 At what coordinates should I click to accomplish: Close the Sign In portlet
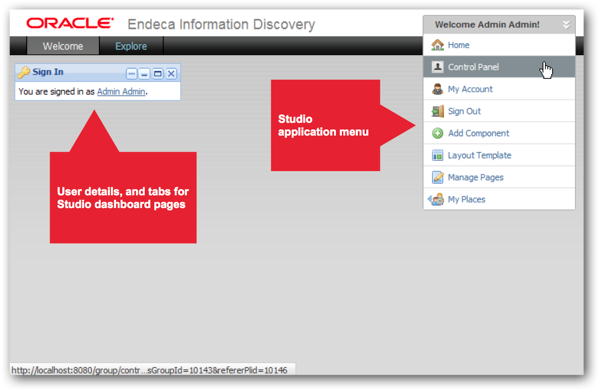pyautogui.click(x=171, y=73)
